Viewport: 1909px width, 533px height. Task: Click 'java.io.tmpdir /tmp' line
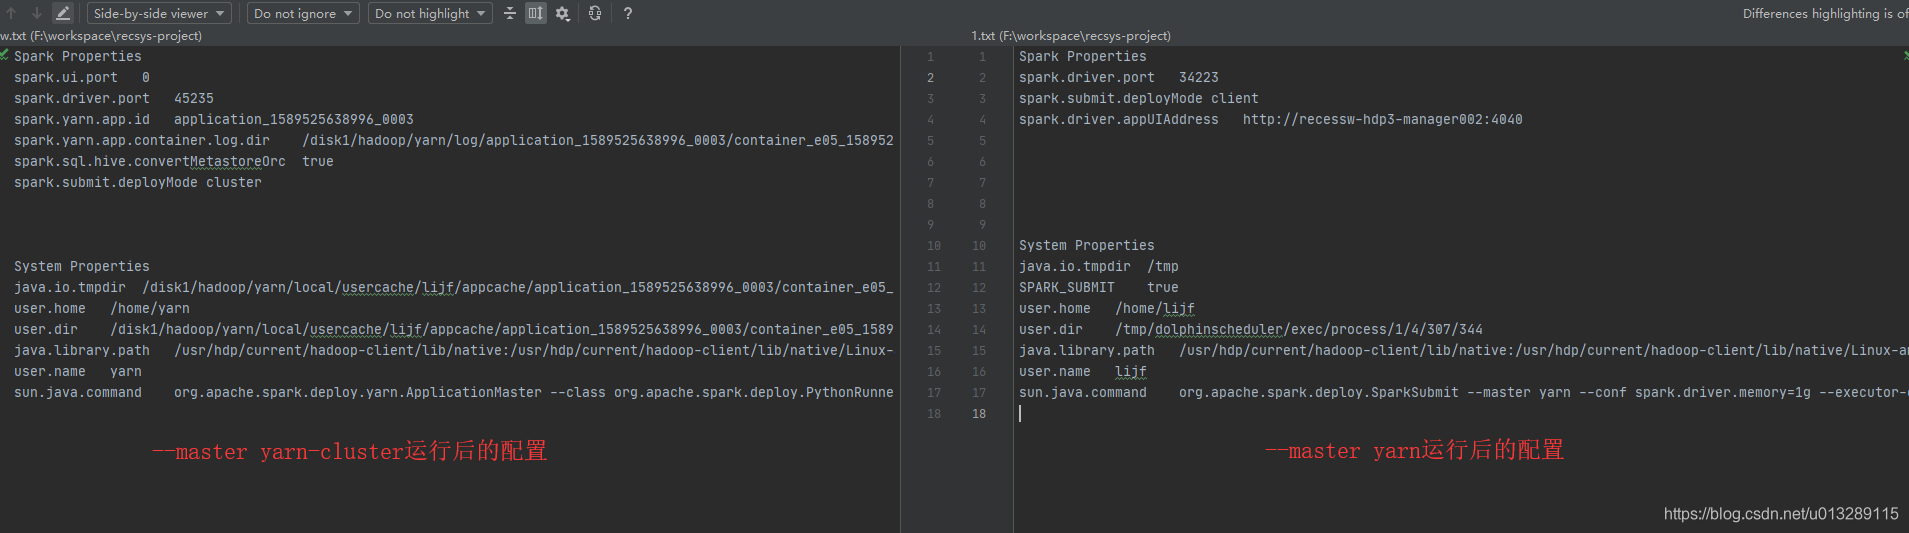[1099, 266]
